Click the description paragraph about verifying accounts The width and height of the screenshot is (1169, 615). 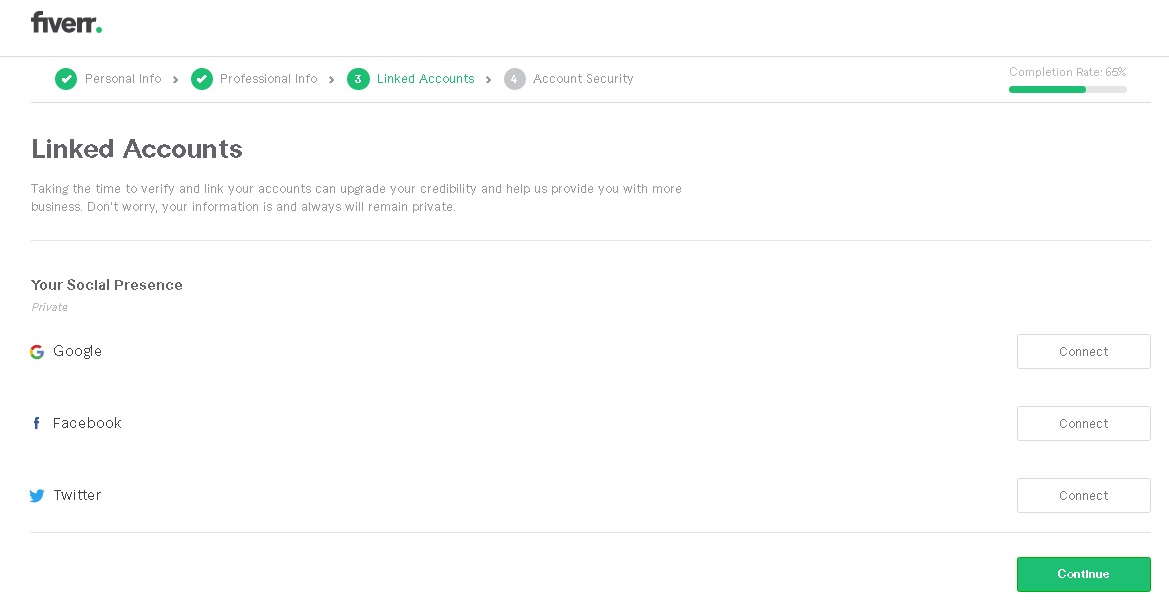point(356,198)
